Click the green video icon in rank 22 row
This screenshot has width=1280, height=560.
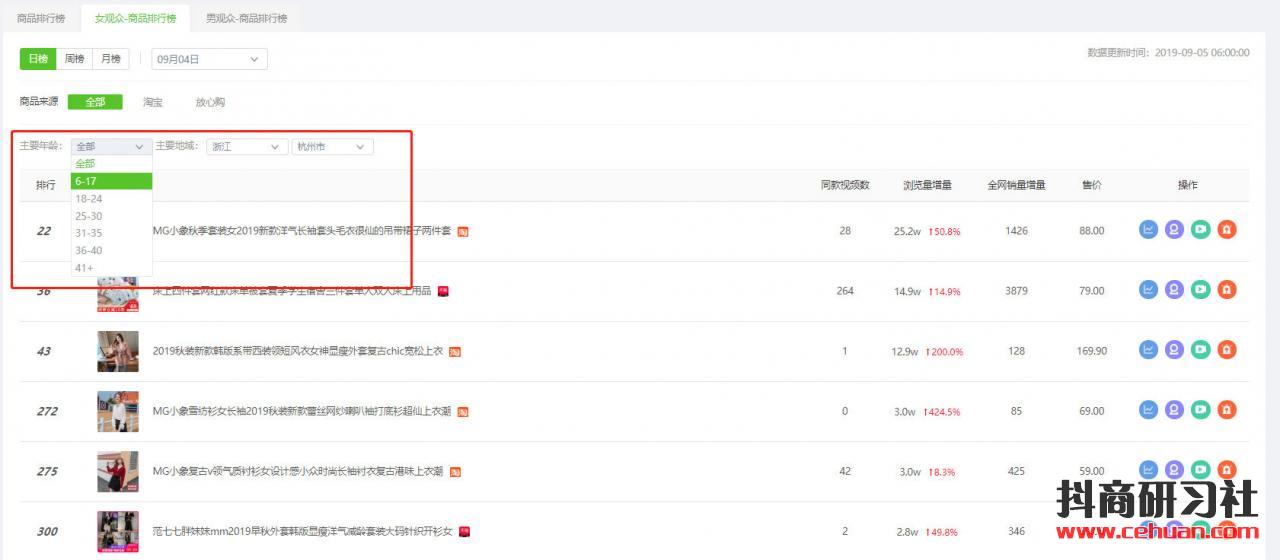1200,230
